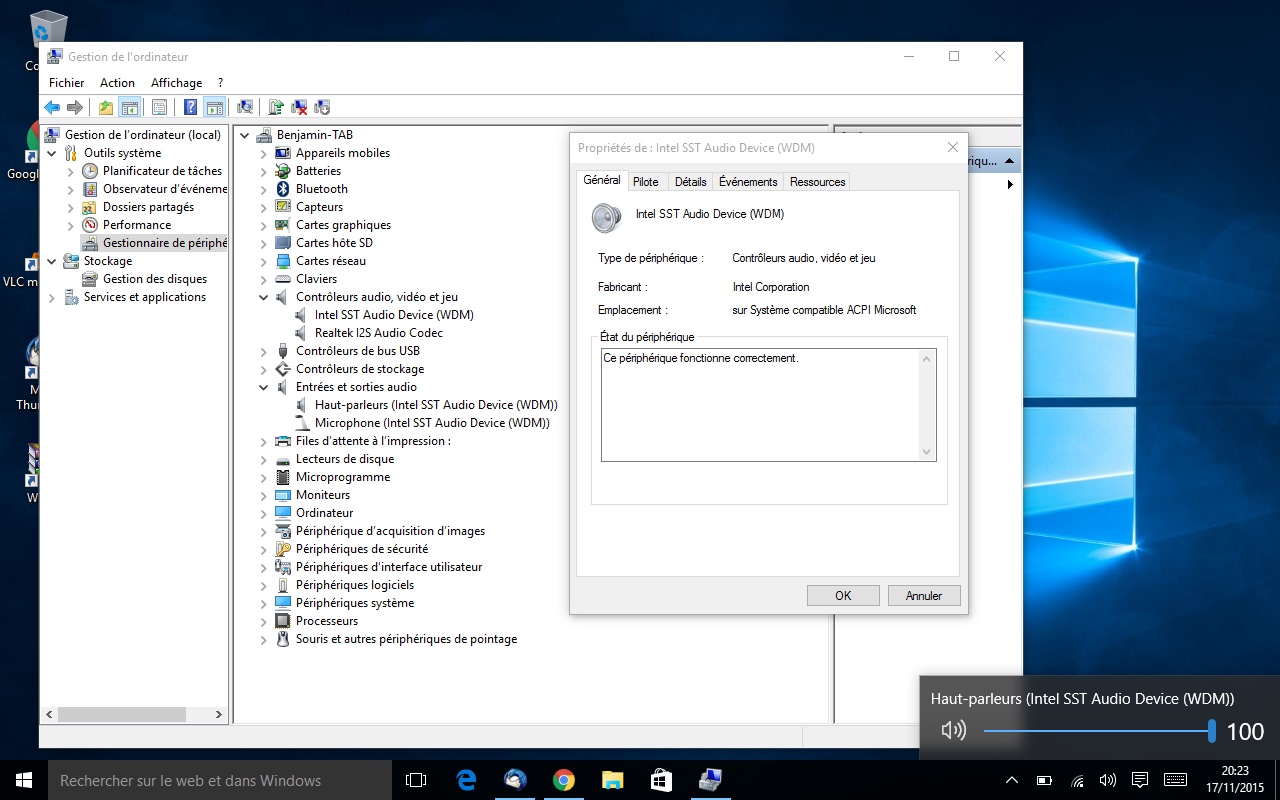Click the Disable device down-arrow icon
Viewport: 1280px width, 800px height.
pyautogui.click(x=322, y=108)
